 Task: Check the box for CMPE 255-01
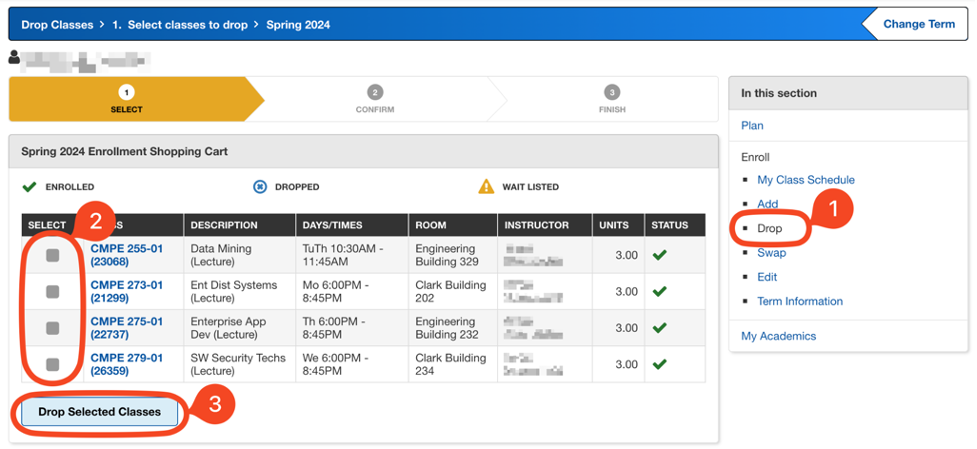(52, 256)
